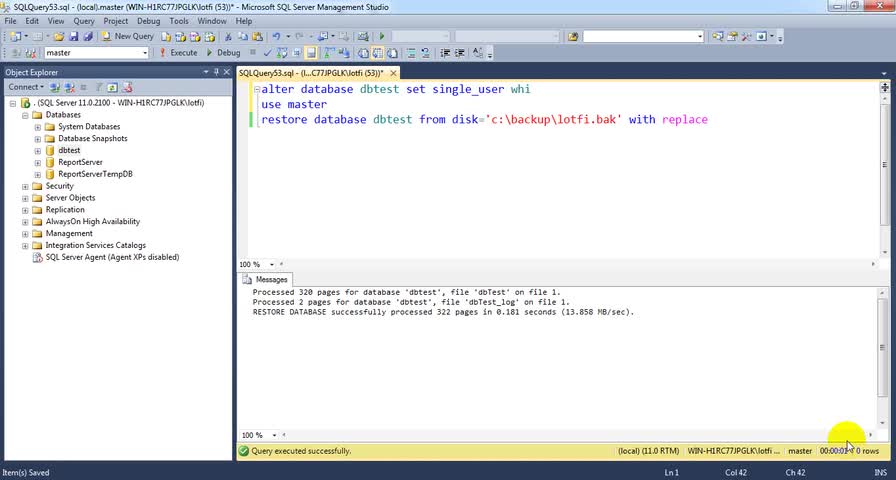Expand the Security folder node
Image resolution: width=896 pixels, height=480 pixels.
[x=25, y=186]
